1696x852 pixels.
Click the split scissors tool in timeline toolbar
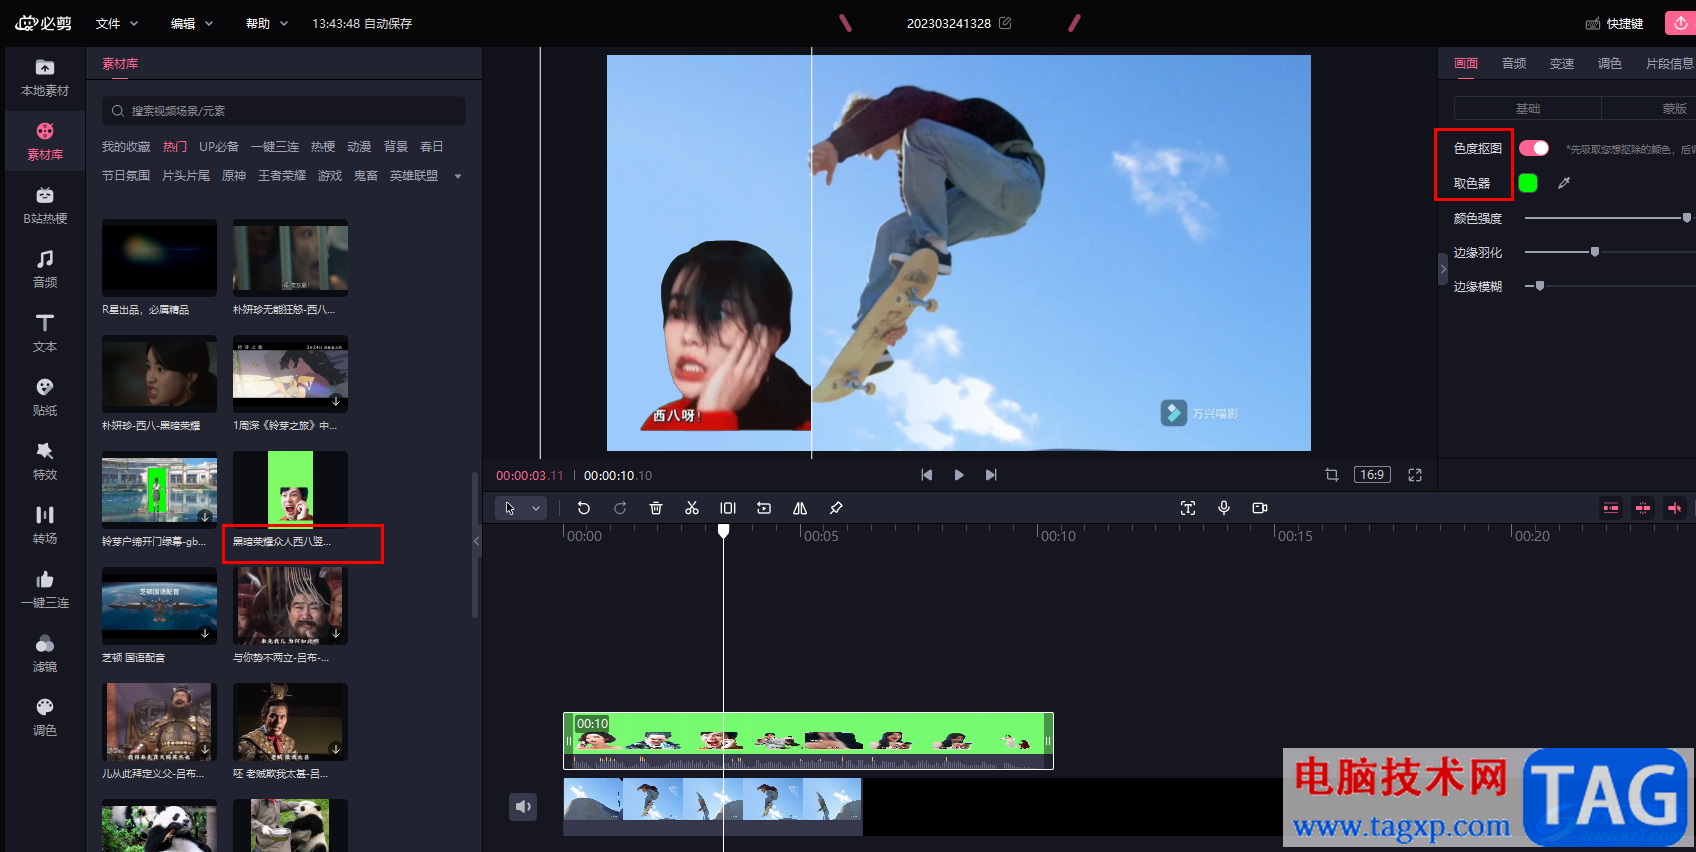click(691, 508)
